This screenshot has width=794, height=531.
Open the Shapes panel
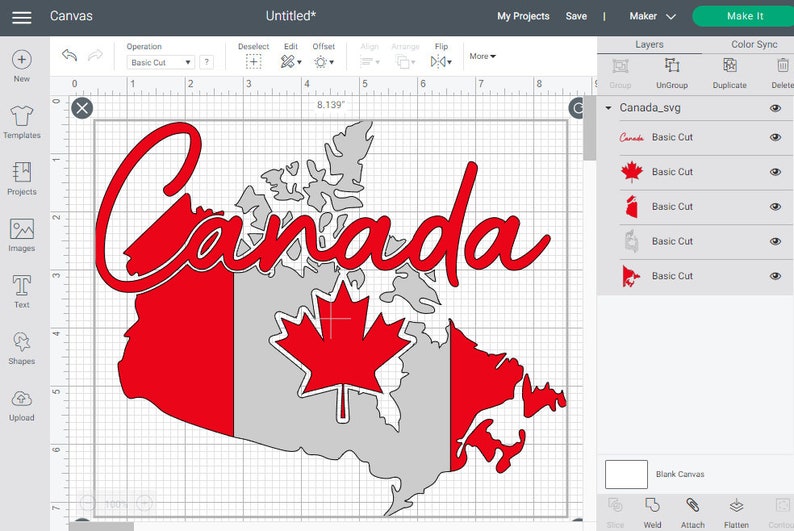(22, 348)
